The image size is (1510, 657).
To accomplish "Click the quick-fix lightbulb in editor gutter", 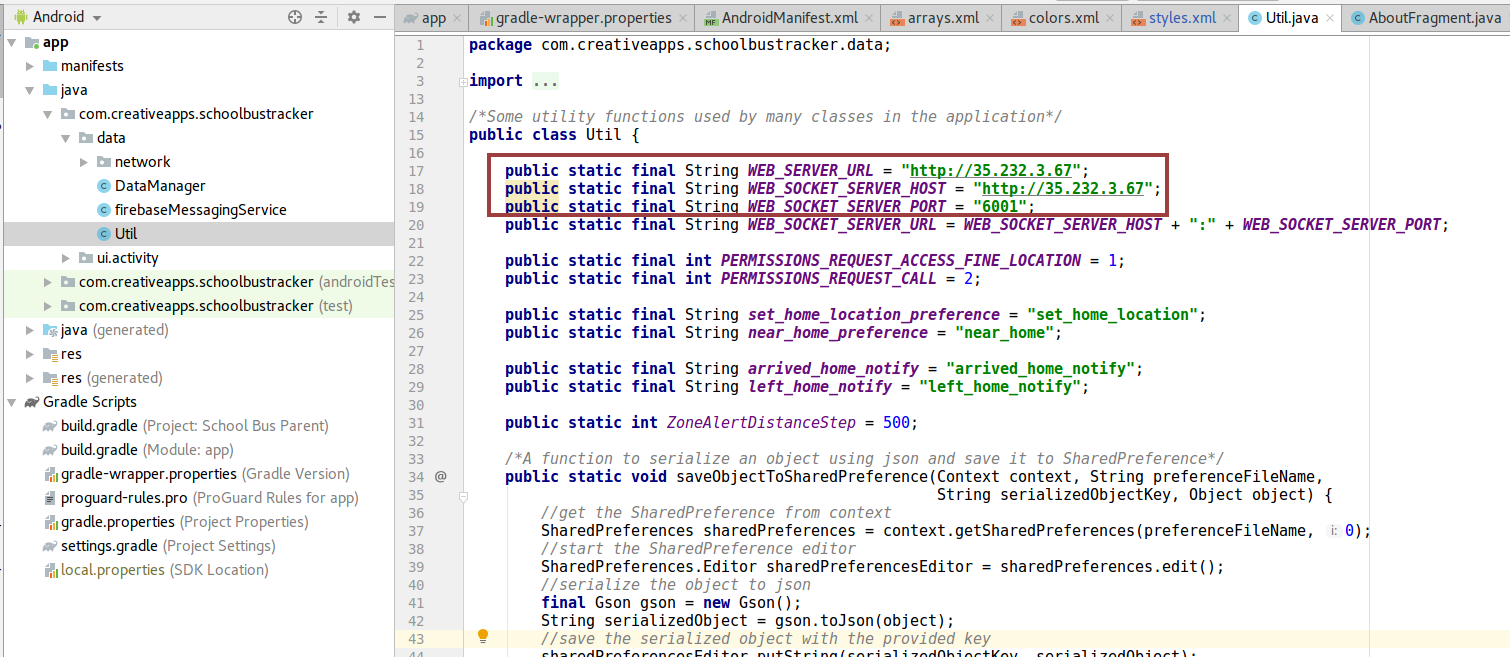I will tap(483, 636).
